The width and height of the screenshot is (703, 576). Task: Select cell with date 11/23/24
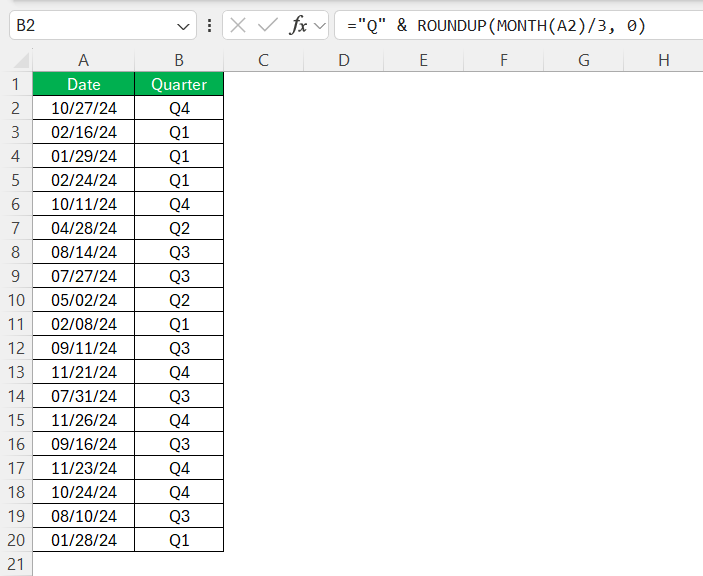83,468
